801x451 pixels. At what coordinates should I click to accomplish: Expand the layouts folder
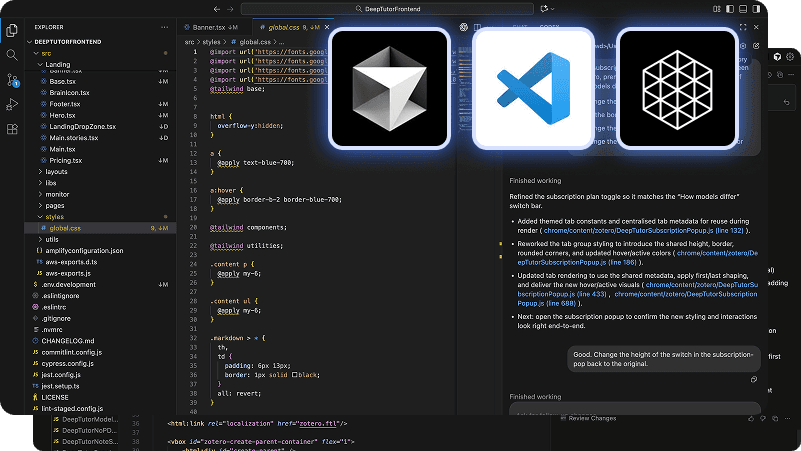(40, 172)
